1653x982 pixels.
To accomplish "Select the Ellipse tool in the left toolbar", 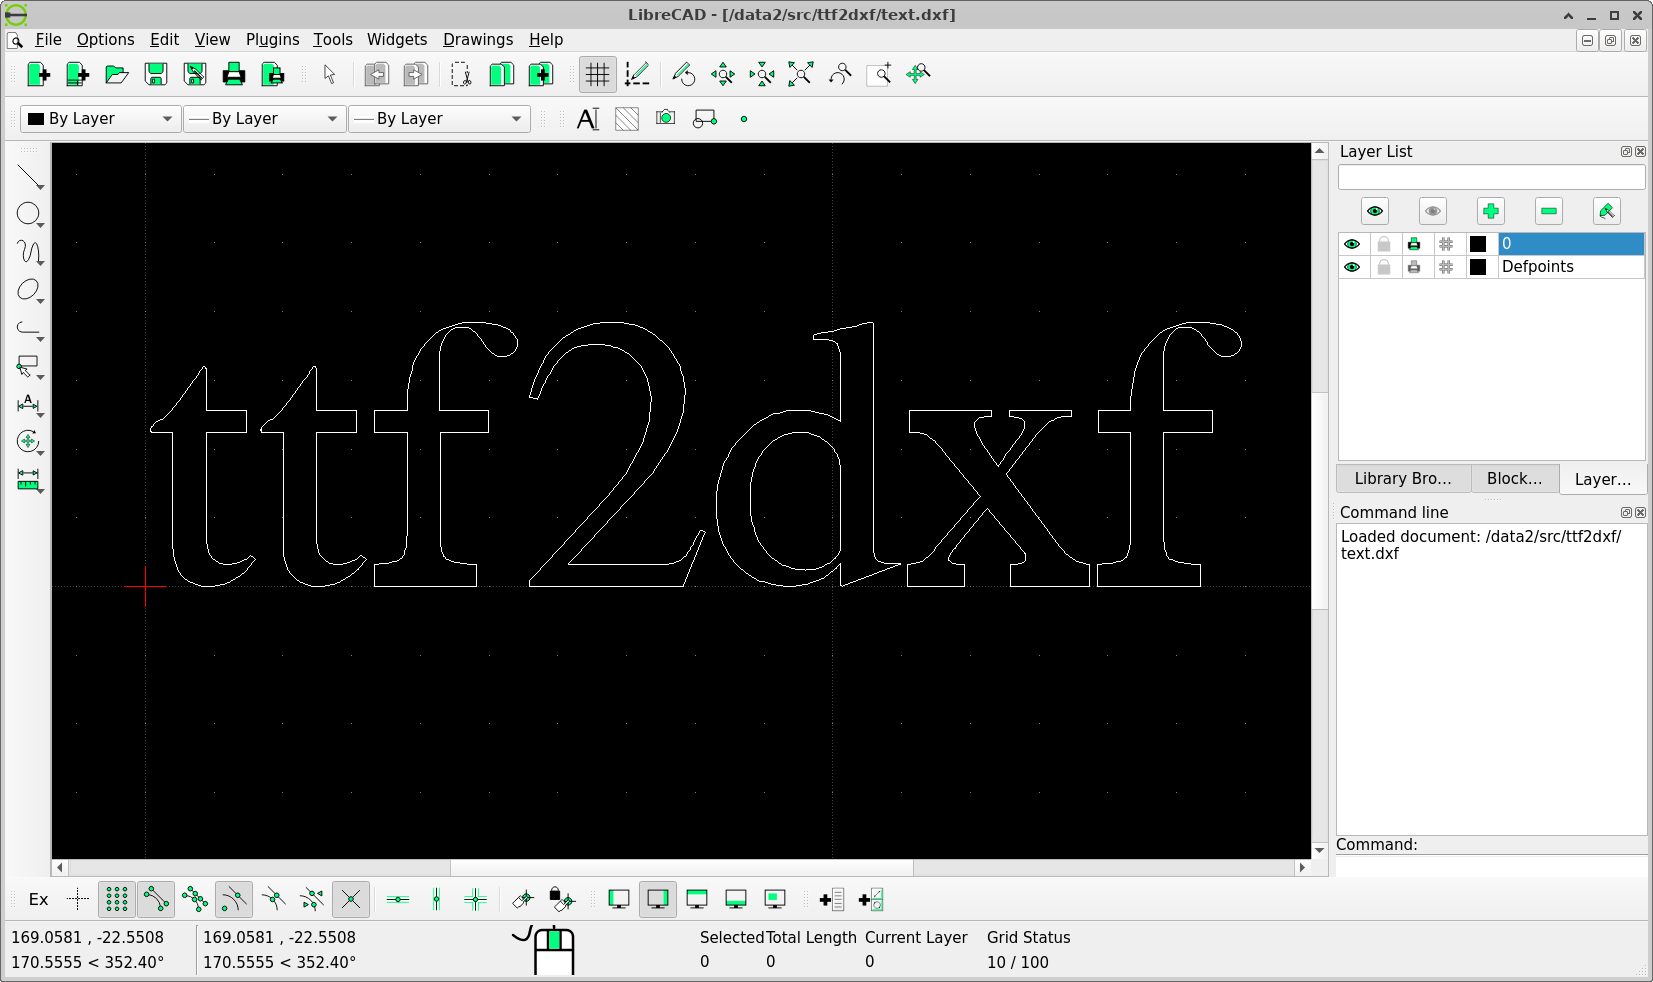I will tap(29, 290).
